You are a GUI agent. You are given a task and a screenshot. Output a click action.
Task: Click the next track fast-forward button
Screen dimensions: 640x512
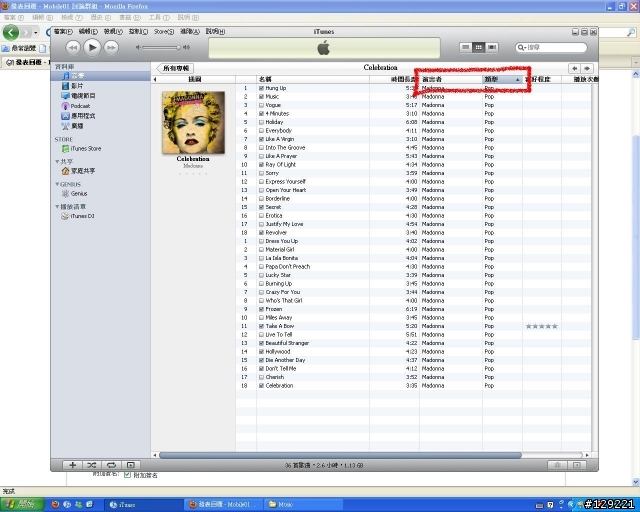point(111,48)
